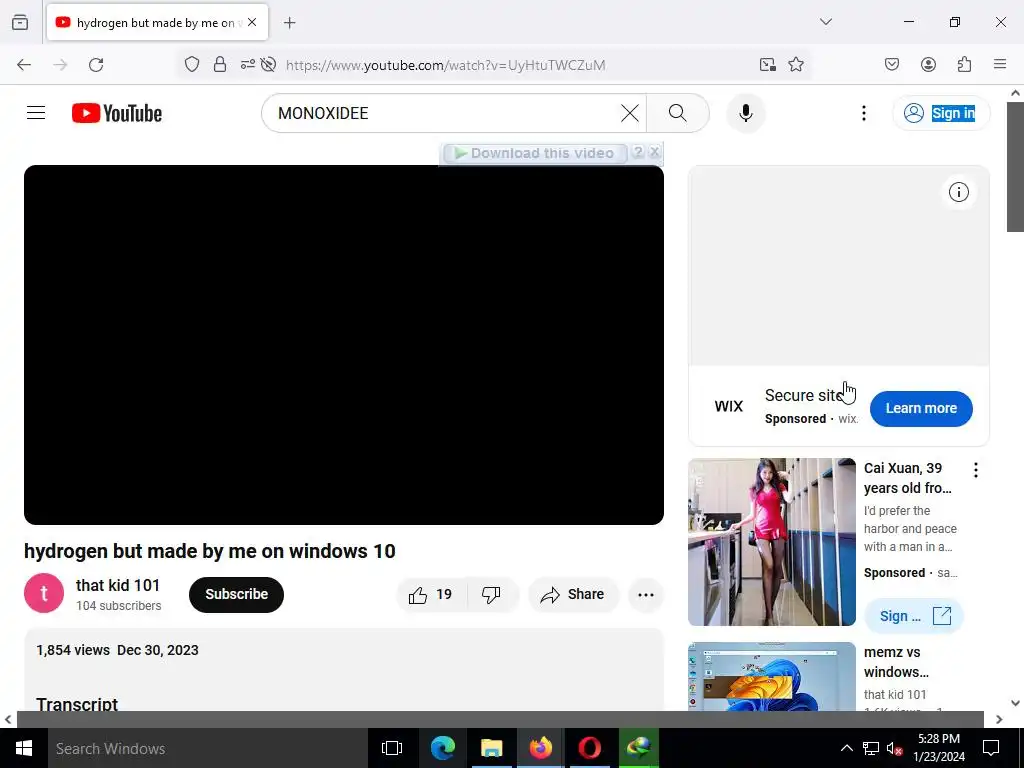Toggle picture-in-picture from address bar

click(767, 64)
